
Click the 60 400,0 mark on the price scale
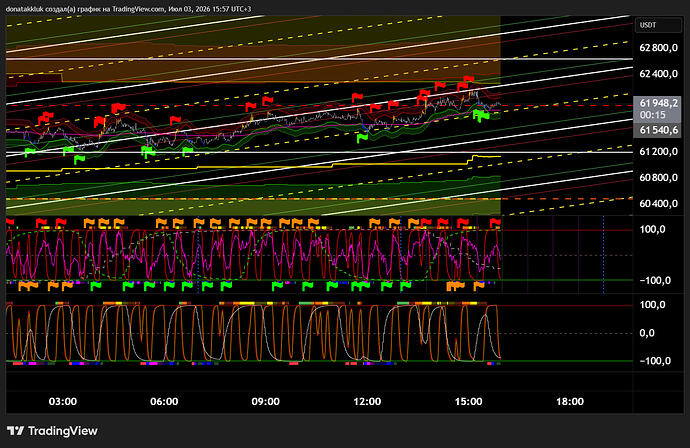658,204
